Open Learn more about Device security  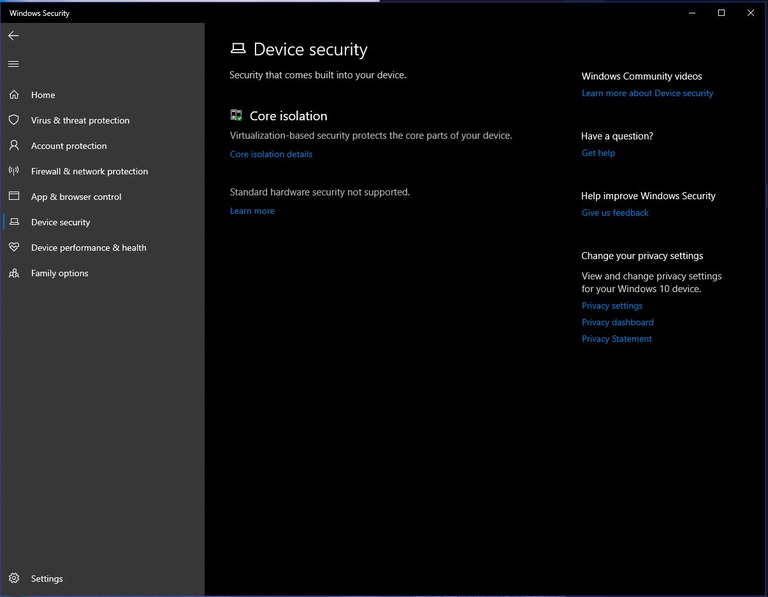pyautogui.click(x=647, y=93)
